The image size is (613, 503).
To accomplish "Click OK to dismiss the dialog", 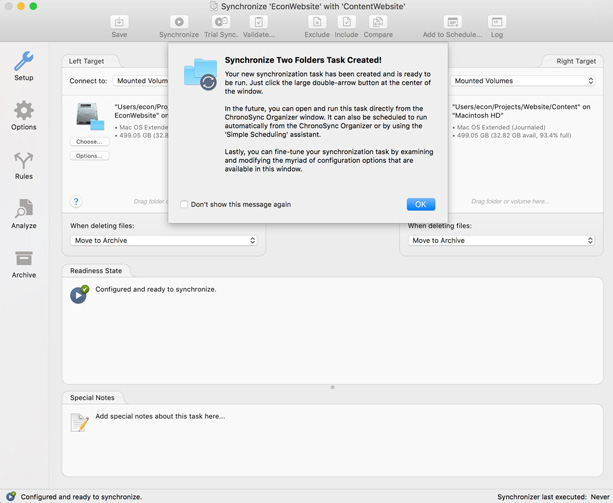I will coord(421,204).
